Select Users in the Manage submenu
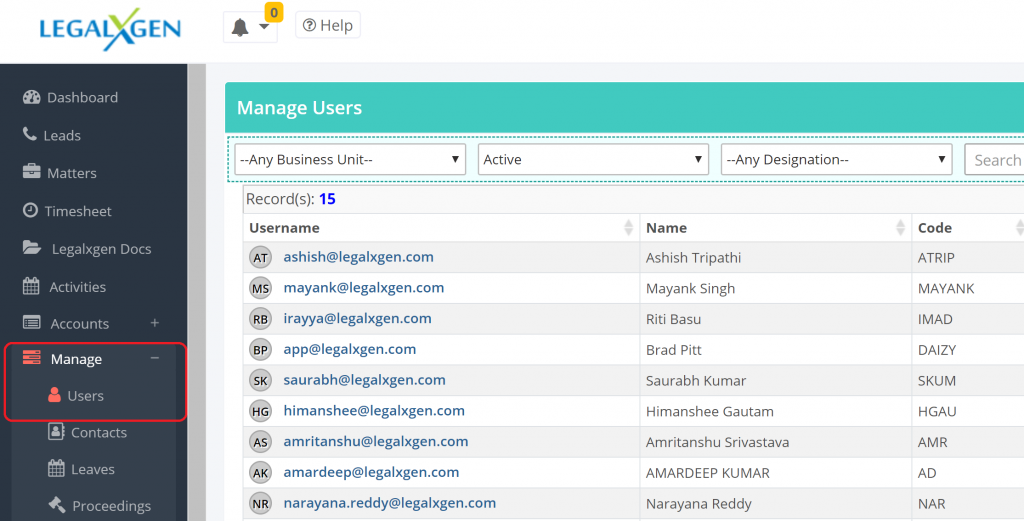This screenshot has height=521, width=1024. tap(85, 396)
